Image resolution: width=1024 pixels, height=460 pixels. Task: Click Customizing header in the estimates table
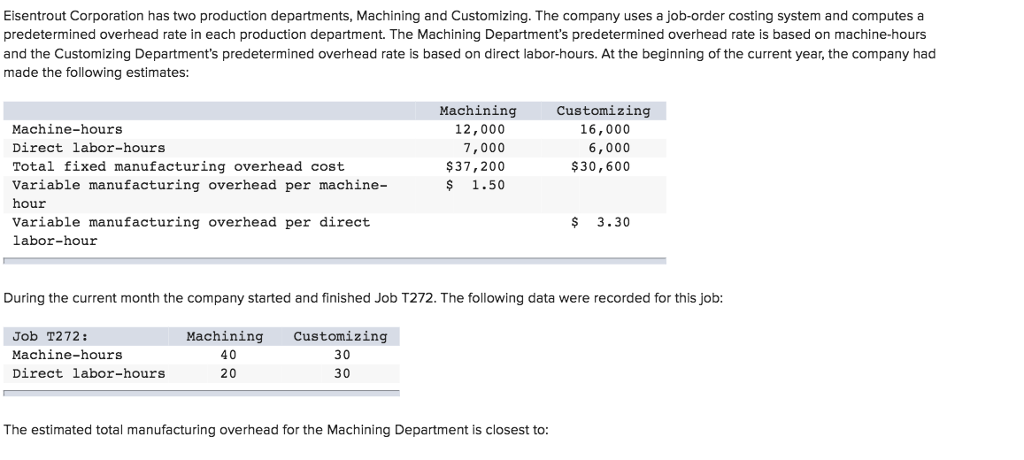pos(603,111)
